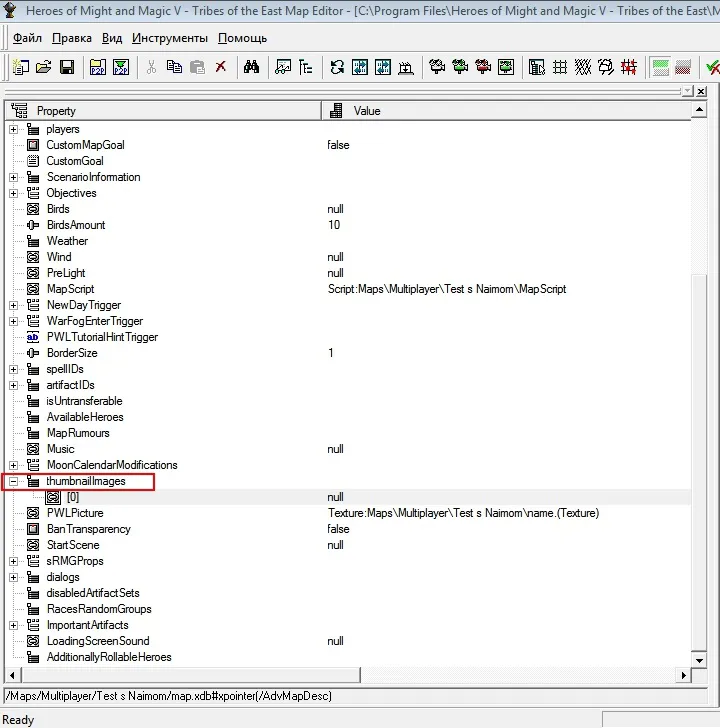
Task: Click the red terrain layer icon
Action: click(683, 67)
